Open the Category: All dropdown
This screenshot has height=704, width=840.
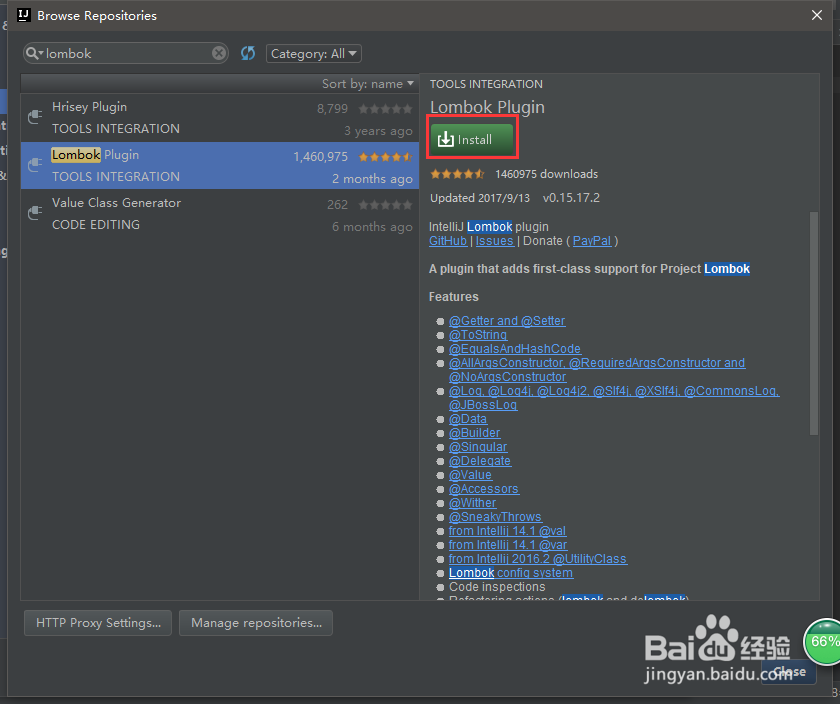(x=314, y=54)
